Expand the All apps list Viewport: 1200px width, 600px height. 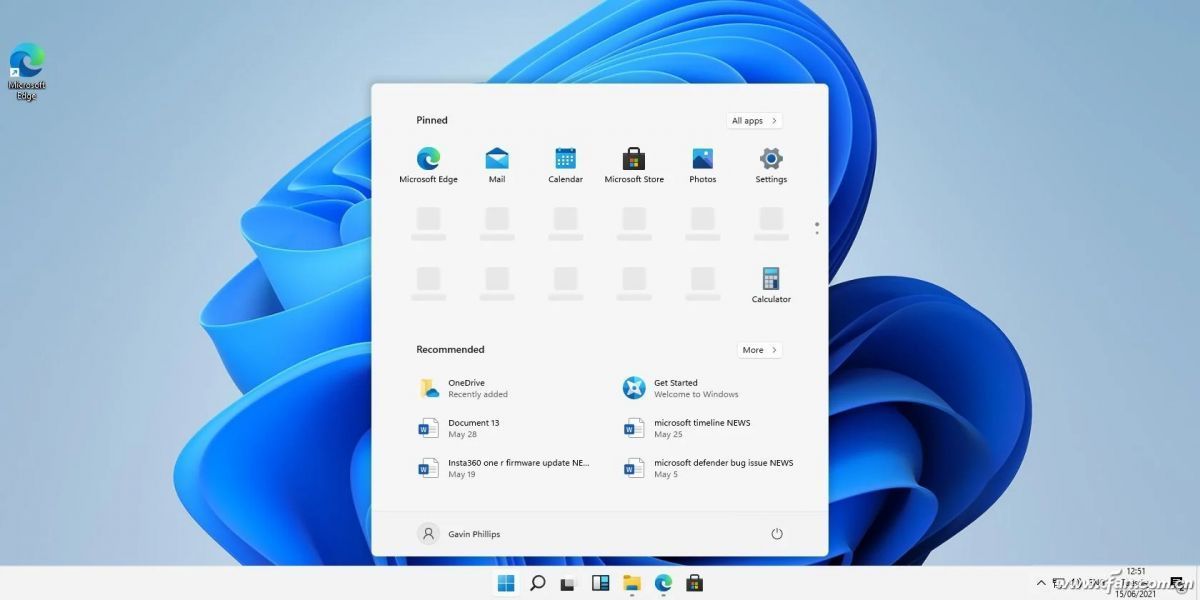[754, 121]
